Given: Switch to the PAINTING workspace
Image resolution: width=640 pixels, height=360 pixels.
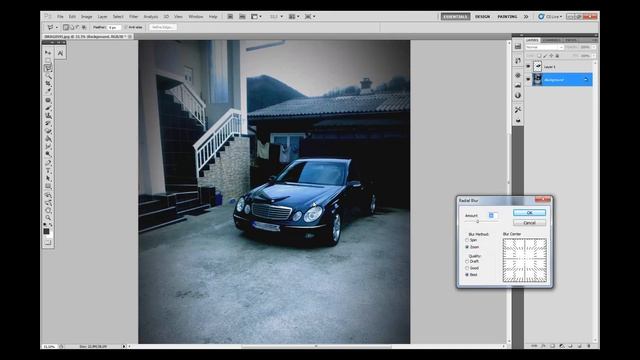Looking at the screenshot, I should [507, 17].
